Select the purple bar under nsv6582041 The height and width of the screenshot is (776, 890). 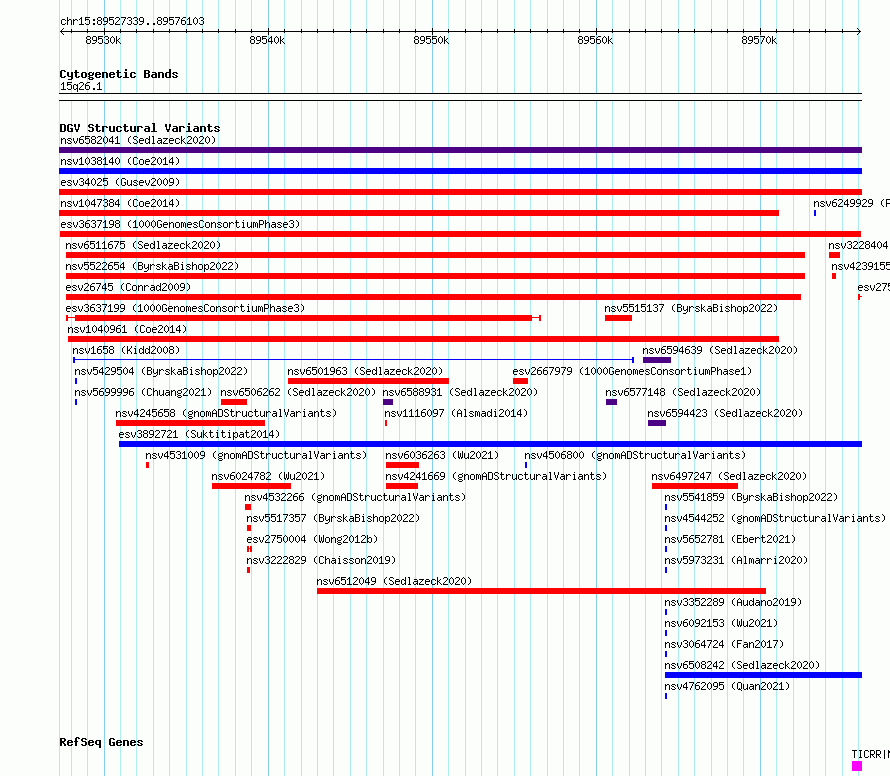pyautogui.click(x=460, y=150)
